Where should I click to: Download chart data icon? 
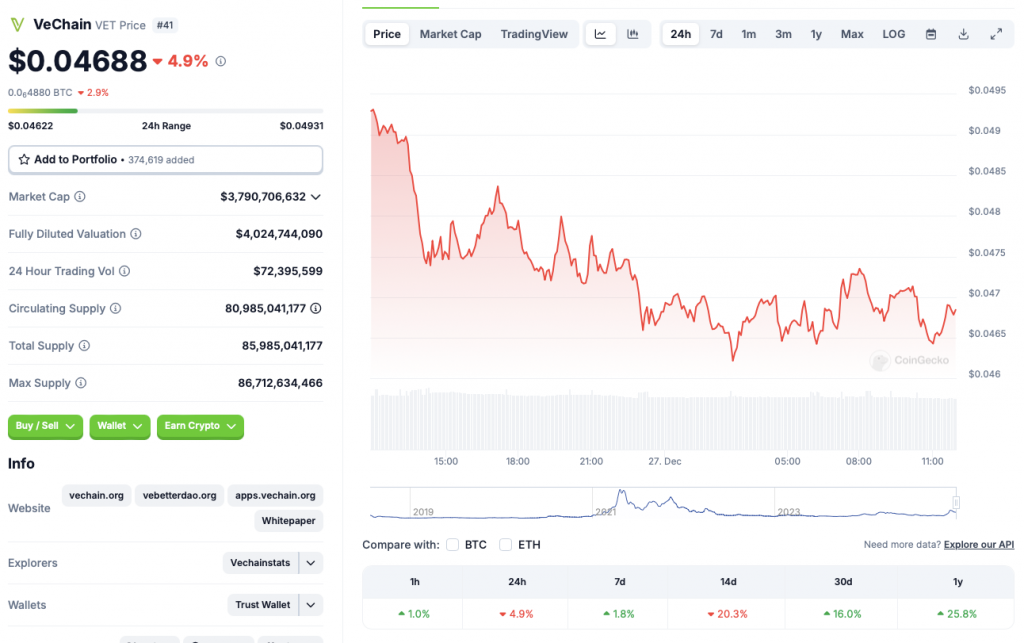pyautogui.click(x=963, y=34)
